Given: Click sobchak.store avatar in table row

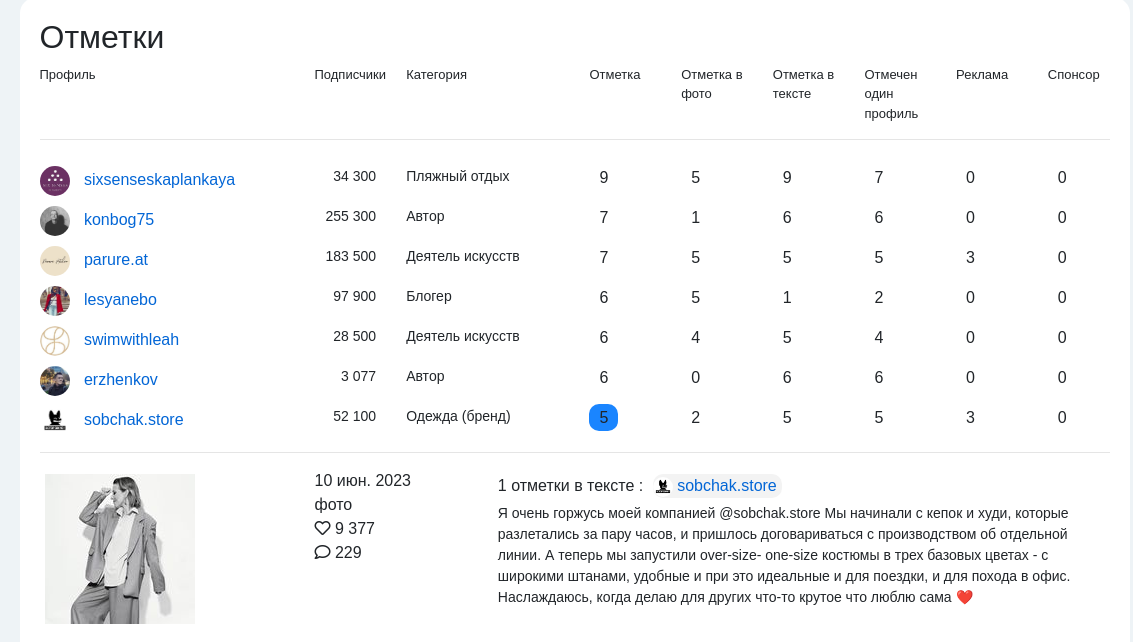Looking at the screenshot, I should (x=55, y=420).
